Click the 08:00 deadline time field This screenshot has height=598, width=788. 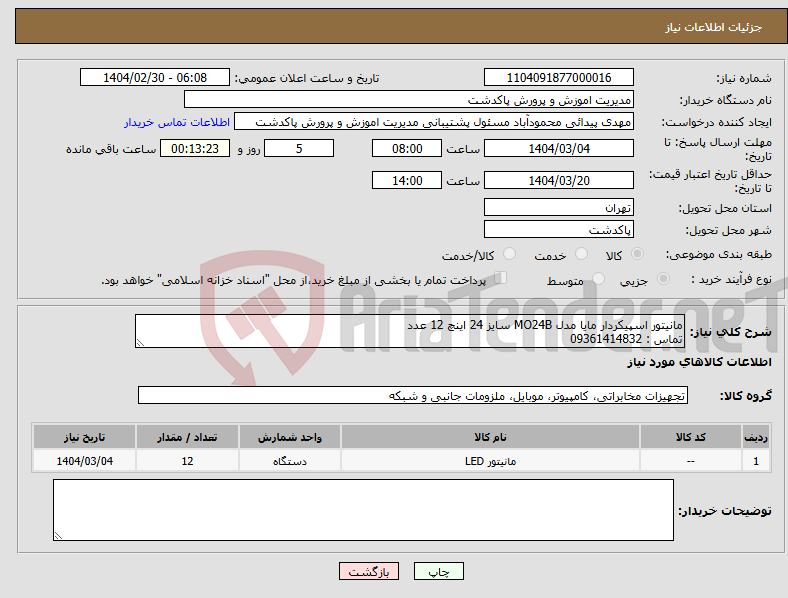coord(407,149)
